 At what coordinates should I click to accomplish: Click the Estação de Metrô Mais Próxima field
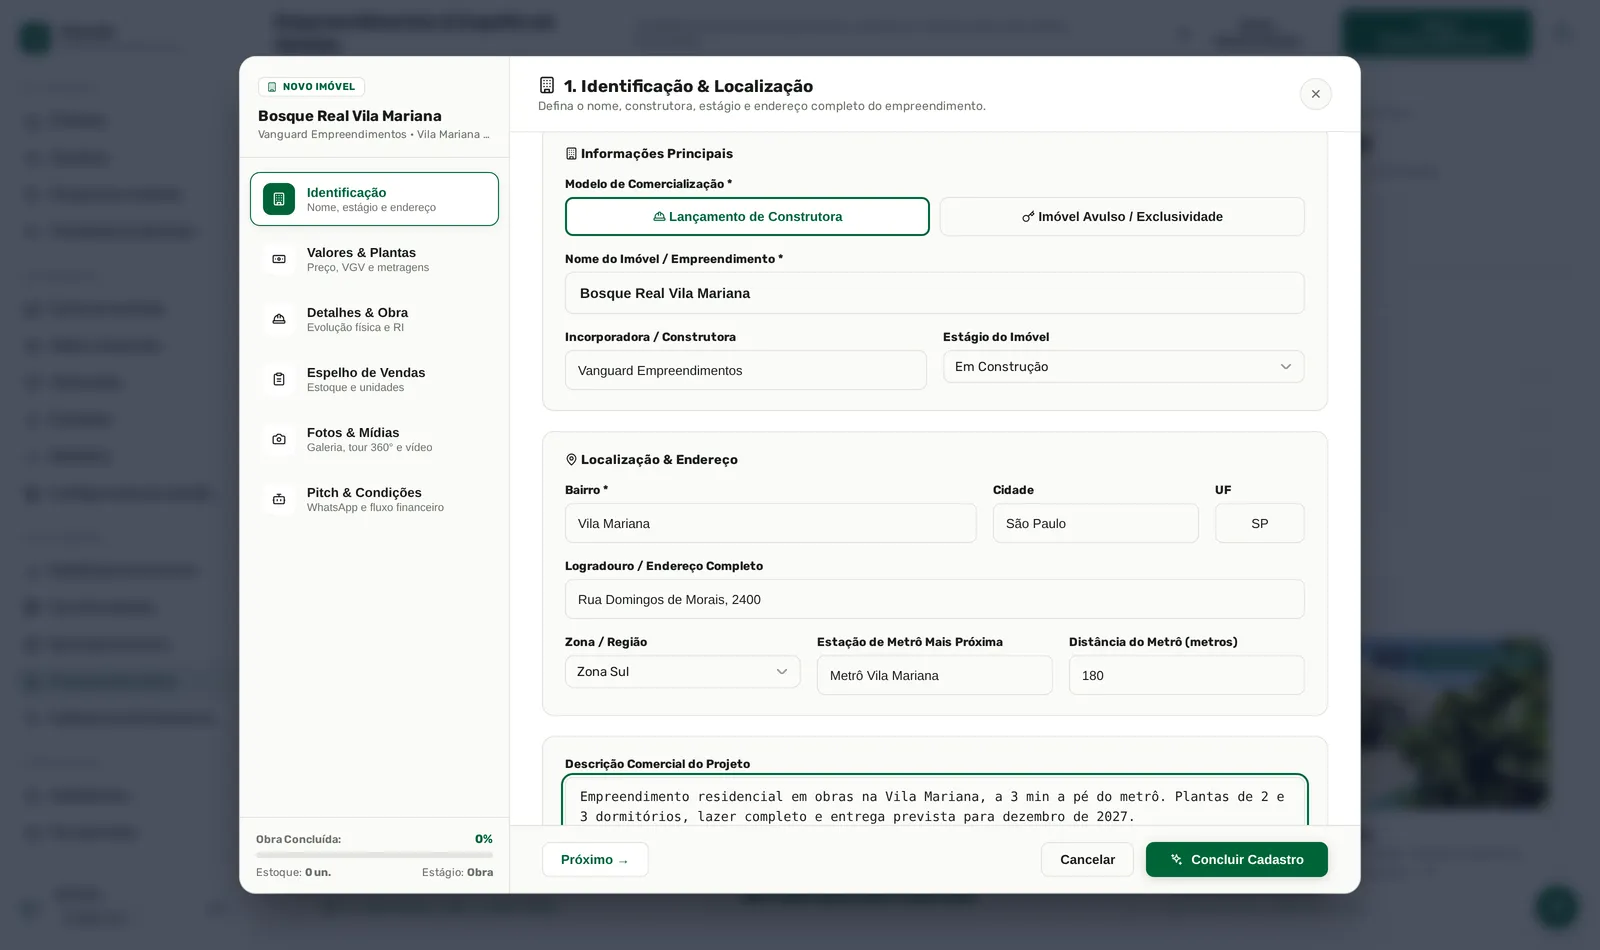click(935, 675)
